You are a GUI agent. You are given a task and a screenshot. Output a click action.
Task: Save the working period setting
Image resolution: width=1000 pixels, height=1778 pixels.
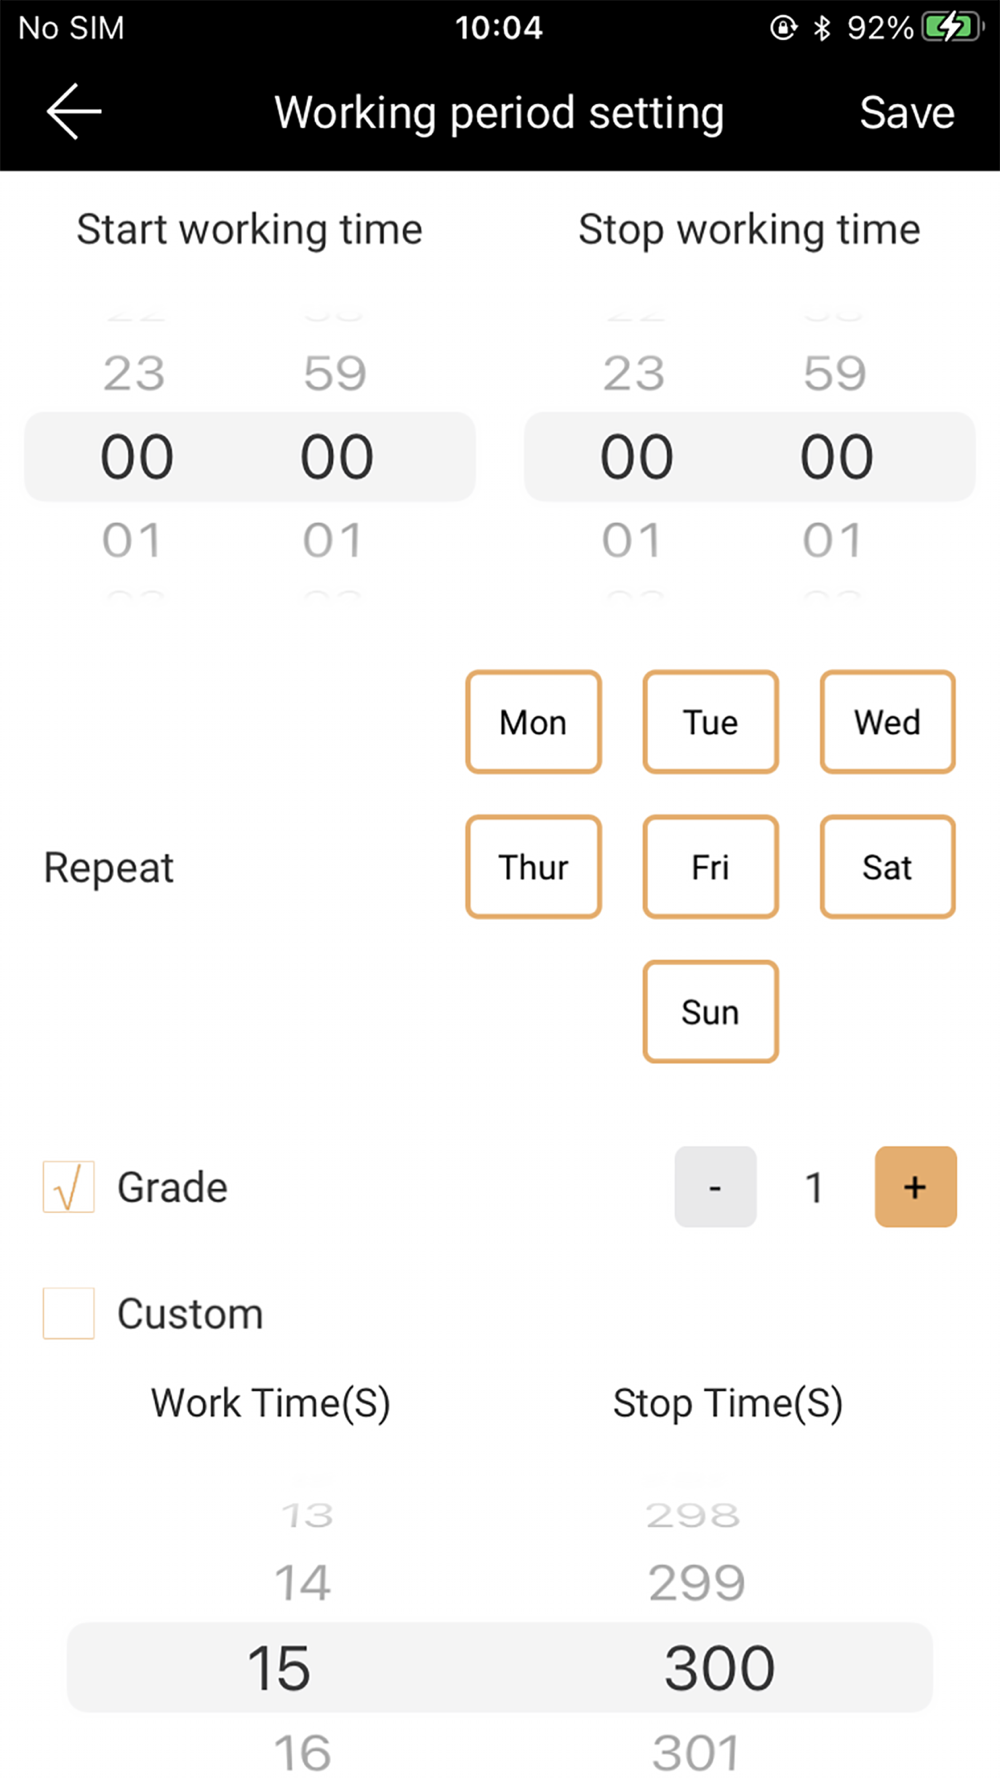[906, 113]
